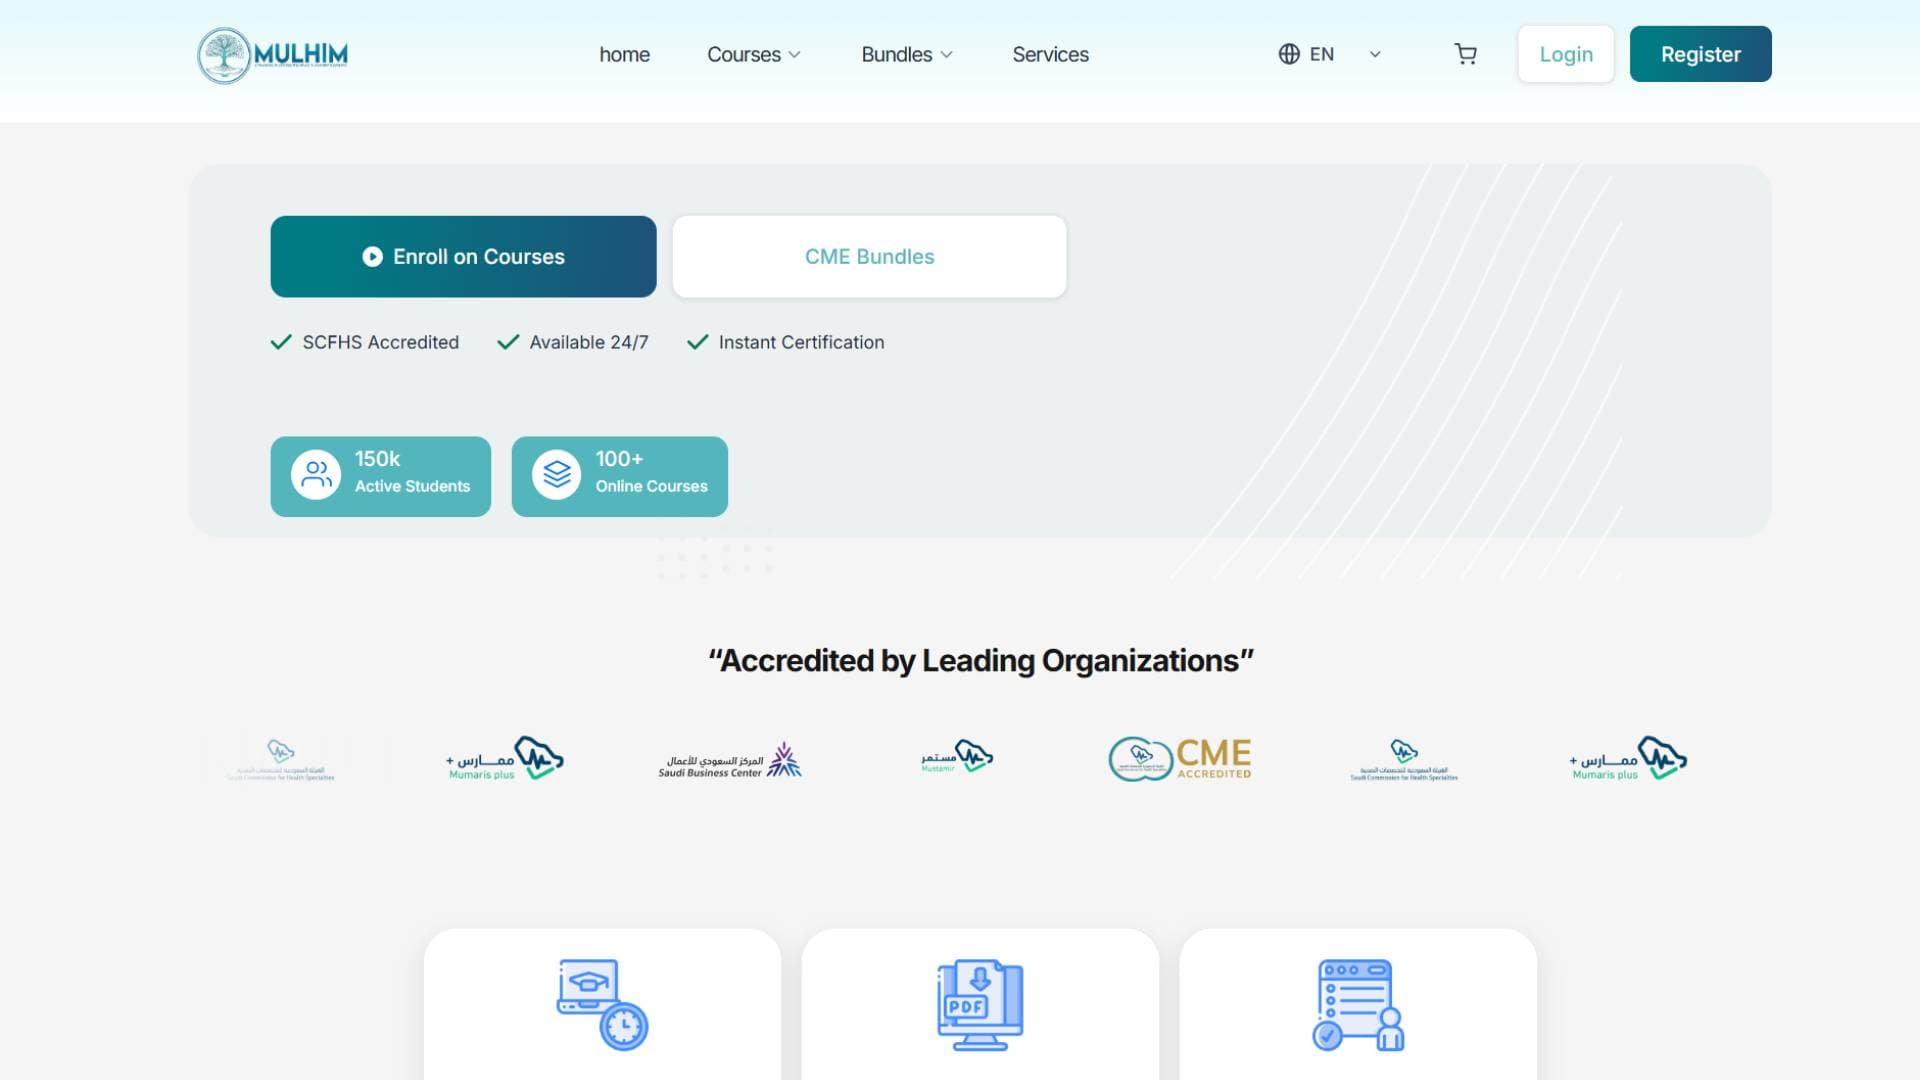
Task: Click the Accredited by Leading Organizations heading
Action: [980, 660]
